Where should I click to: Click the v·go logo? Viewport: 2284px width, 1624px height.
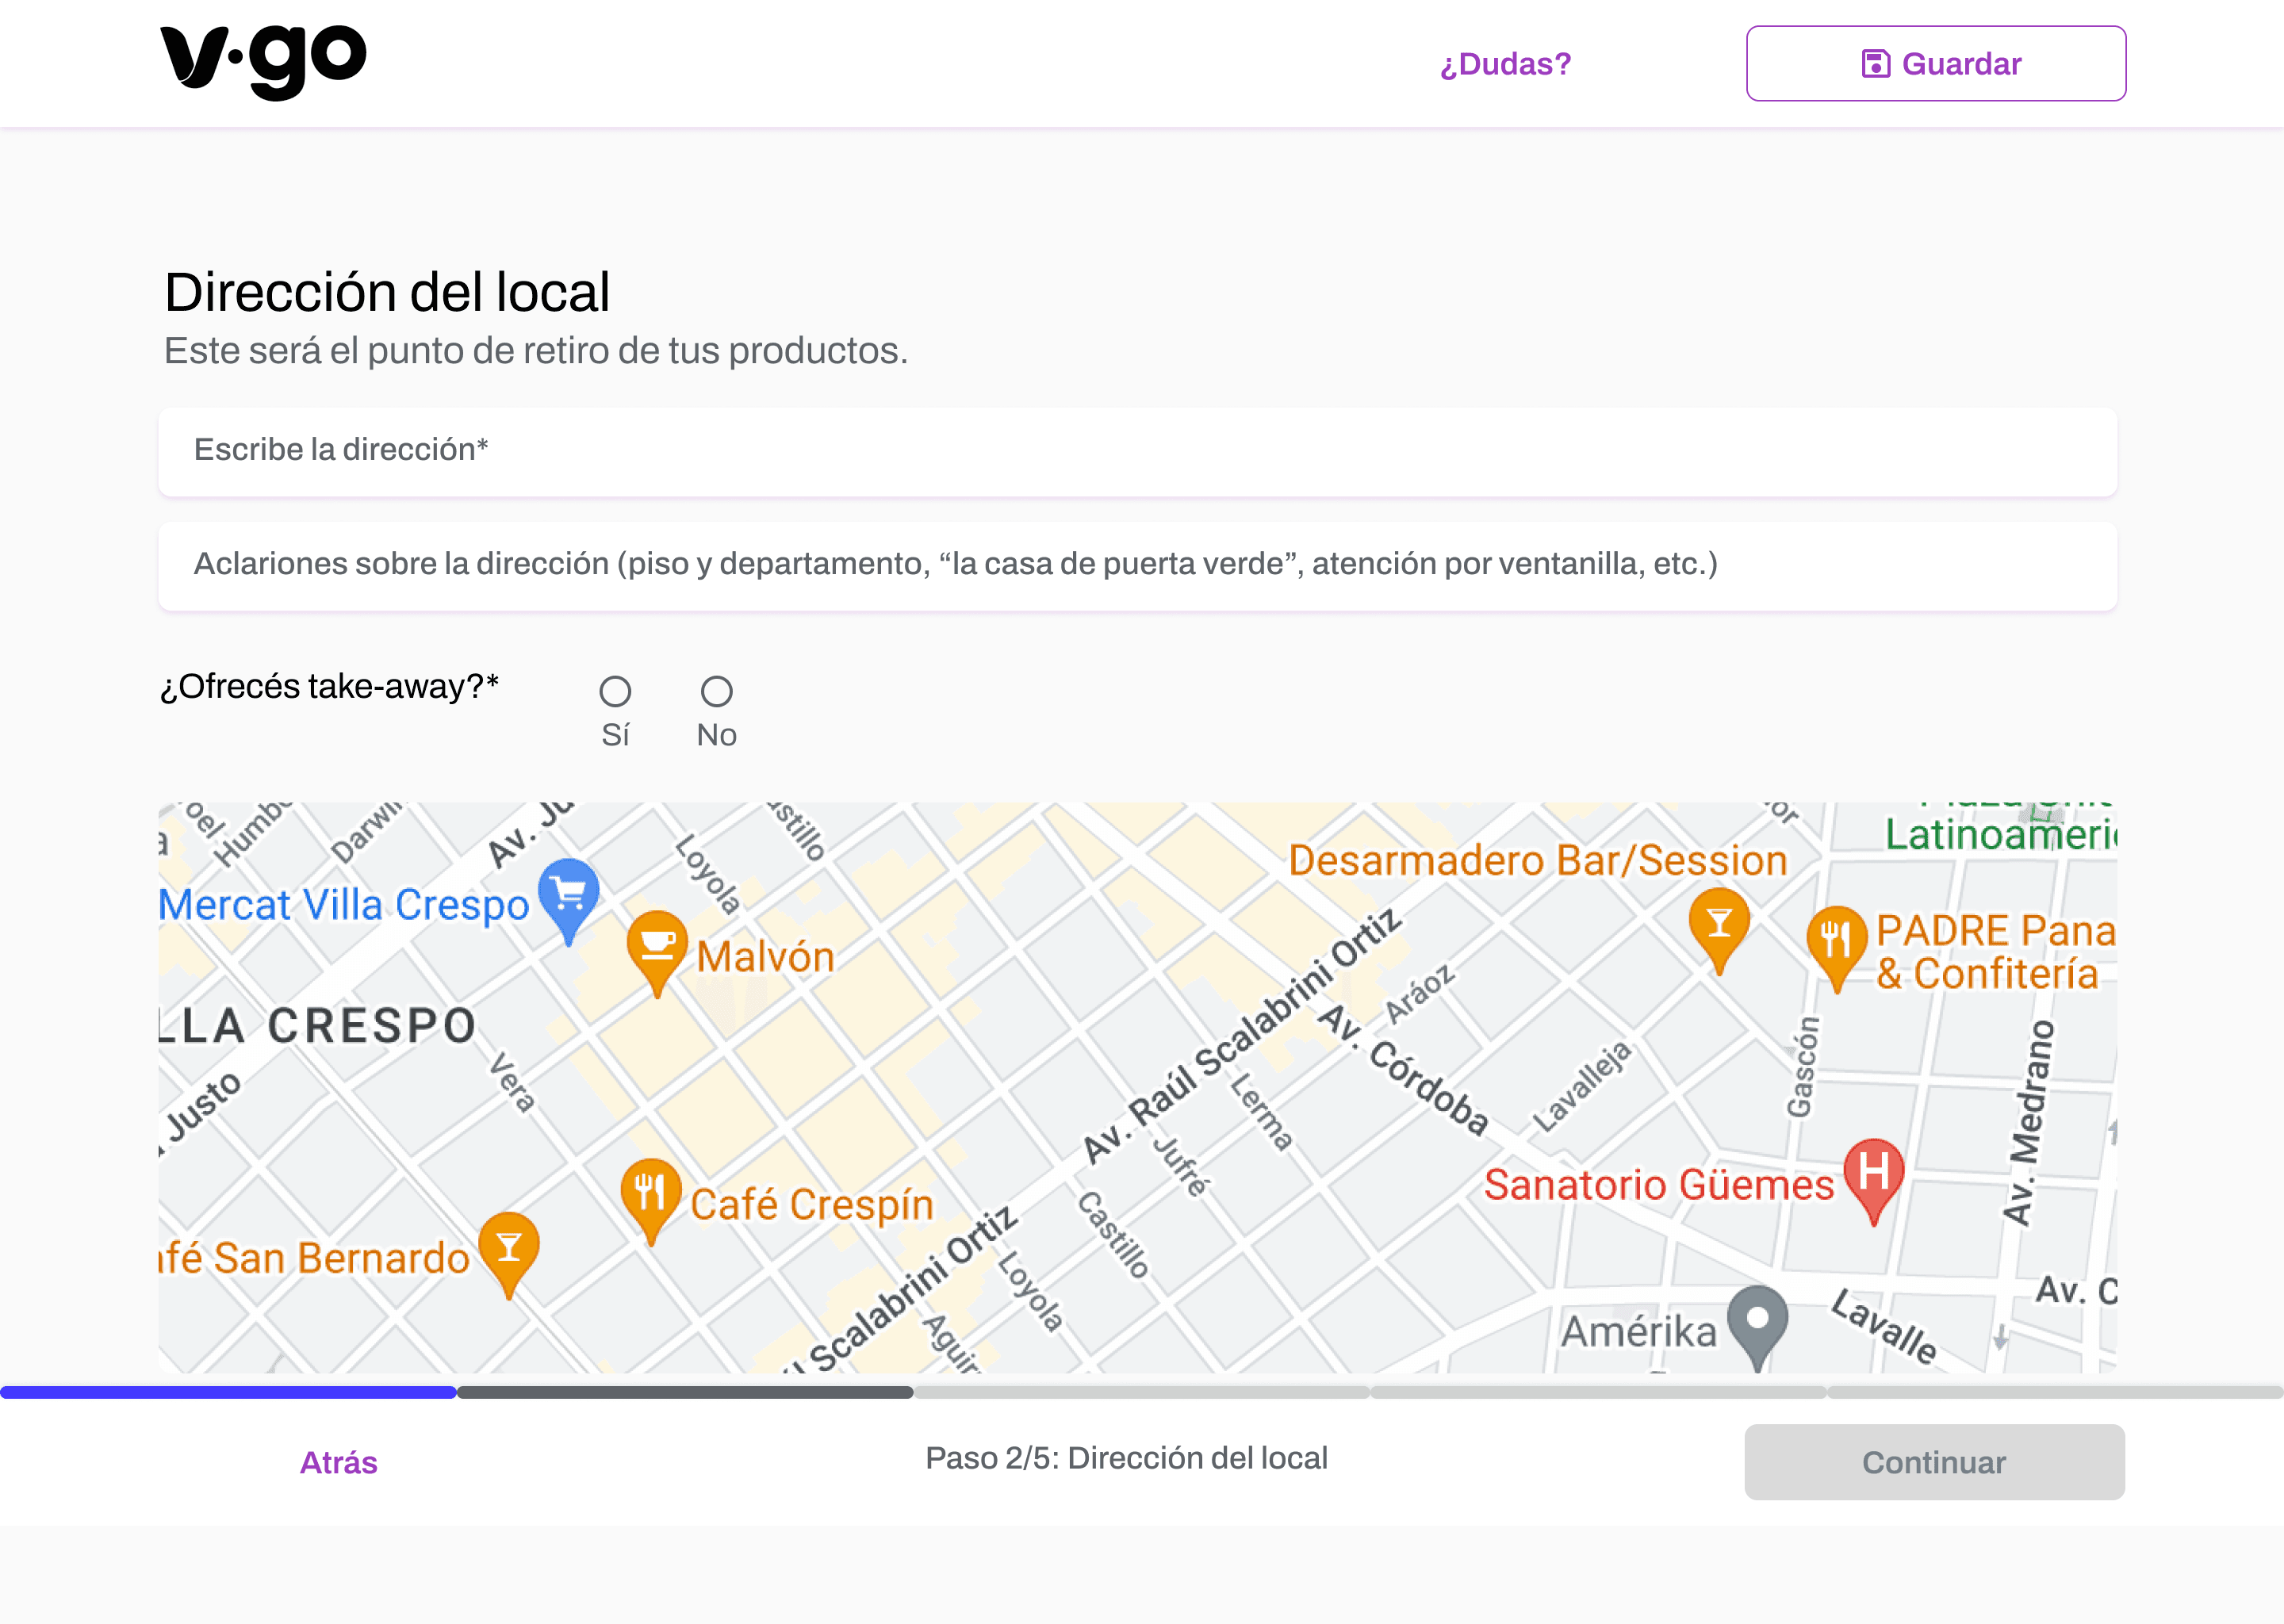[263, 62]
